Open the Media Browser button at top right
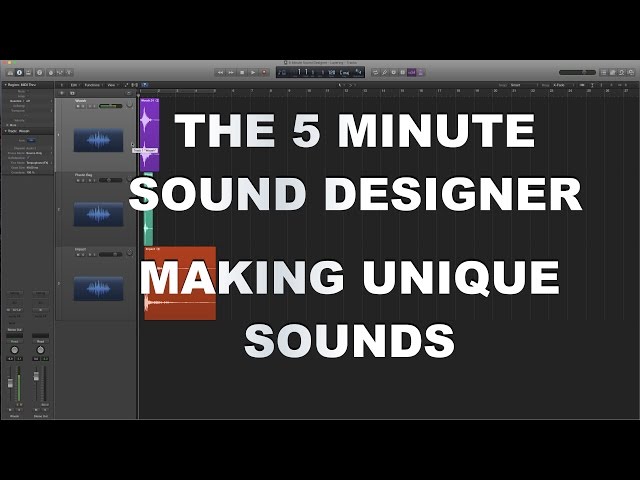 pyautogui.click(x=631, y=73)
